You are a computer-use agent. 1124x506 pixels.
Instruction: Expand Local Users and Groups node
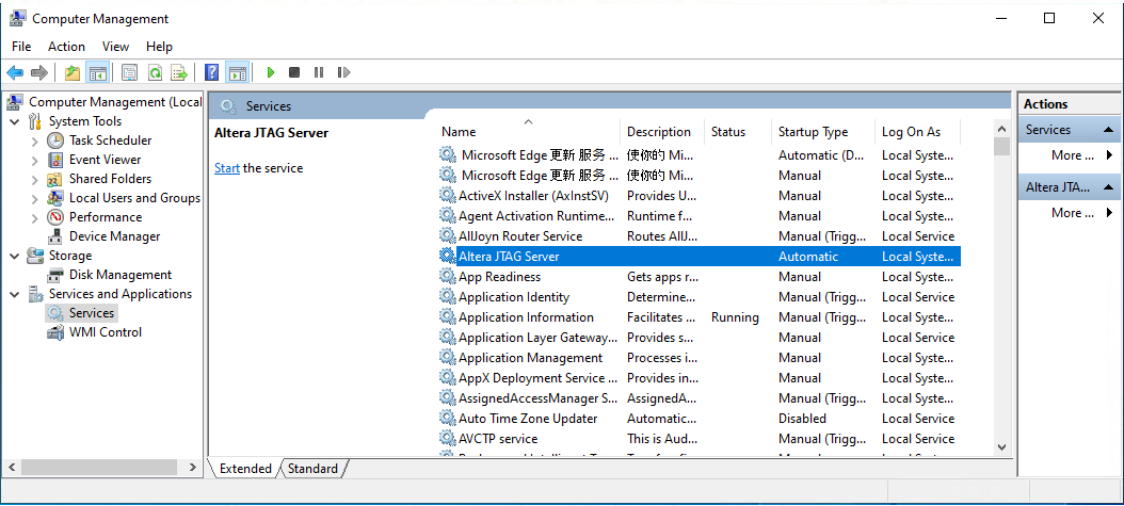pos(35,199)
